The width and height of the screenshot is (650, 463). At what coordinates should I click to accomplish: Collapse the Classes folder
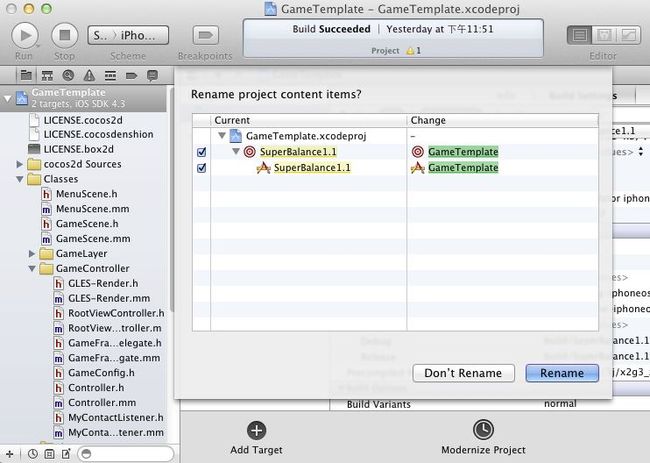(19, 179)
